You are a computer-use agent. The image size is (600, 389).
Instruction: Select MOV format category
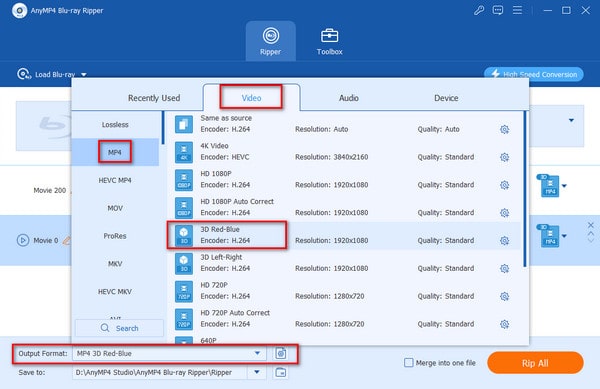(115, 208)
